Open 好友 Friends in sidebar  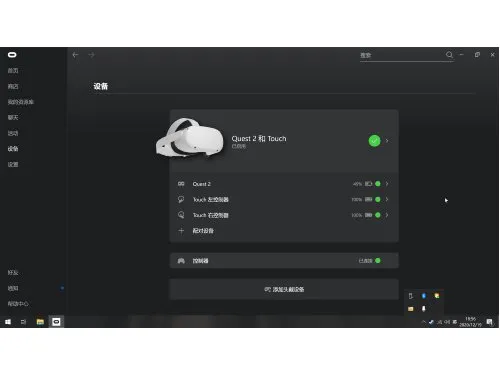point(13,273)
